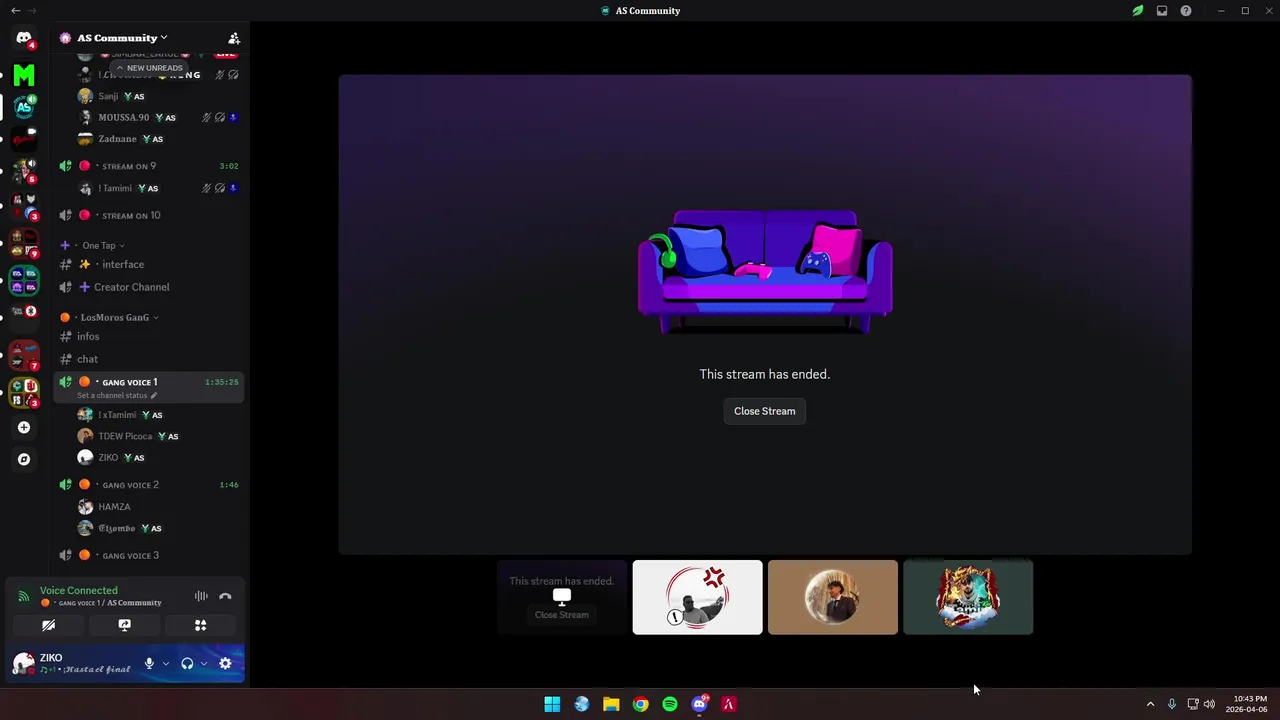The image size is (1280, 720).
Task: Click the red A app in taskbar
Action: pyautogui.click(x=729, y=704)
